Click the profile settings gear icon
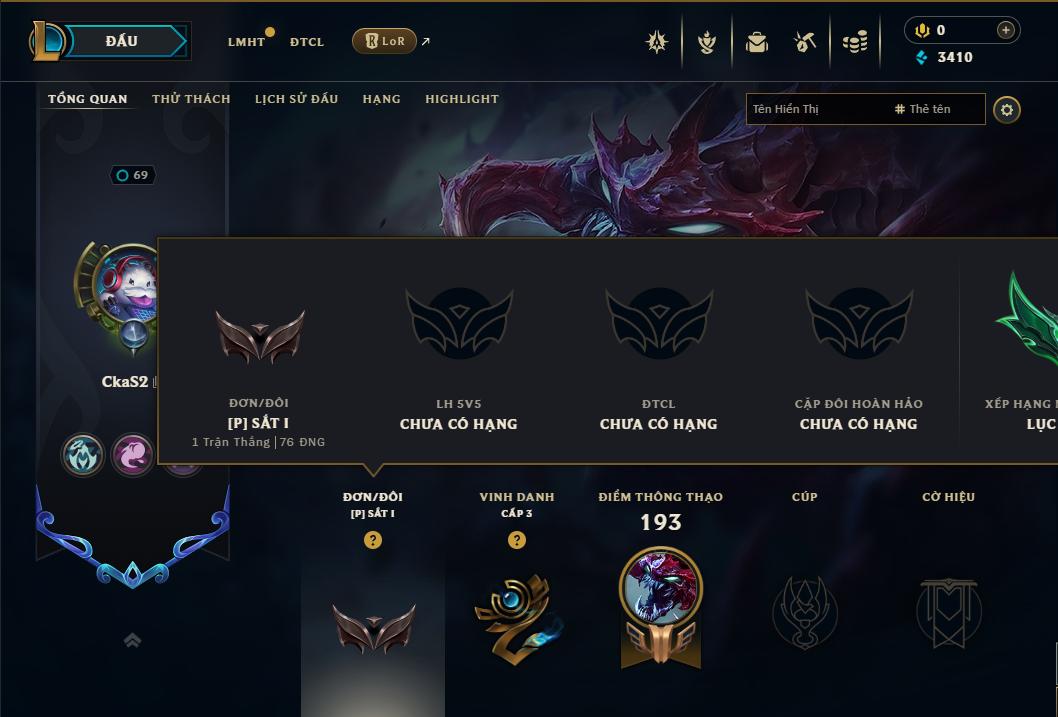Screen dimensions: 1058x717 coord(1007,110)
